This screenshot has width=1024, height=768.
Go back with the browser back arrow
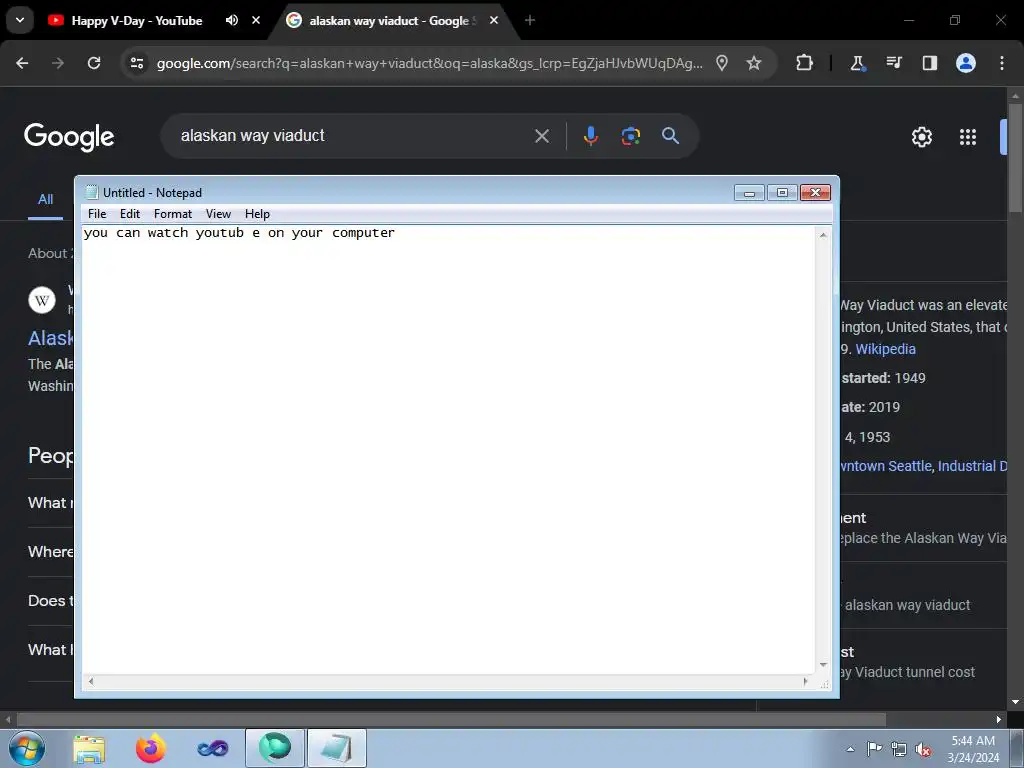click(22, 63)
